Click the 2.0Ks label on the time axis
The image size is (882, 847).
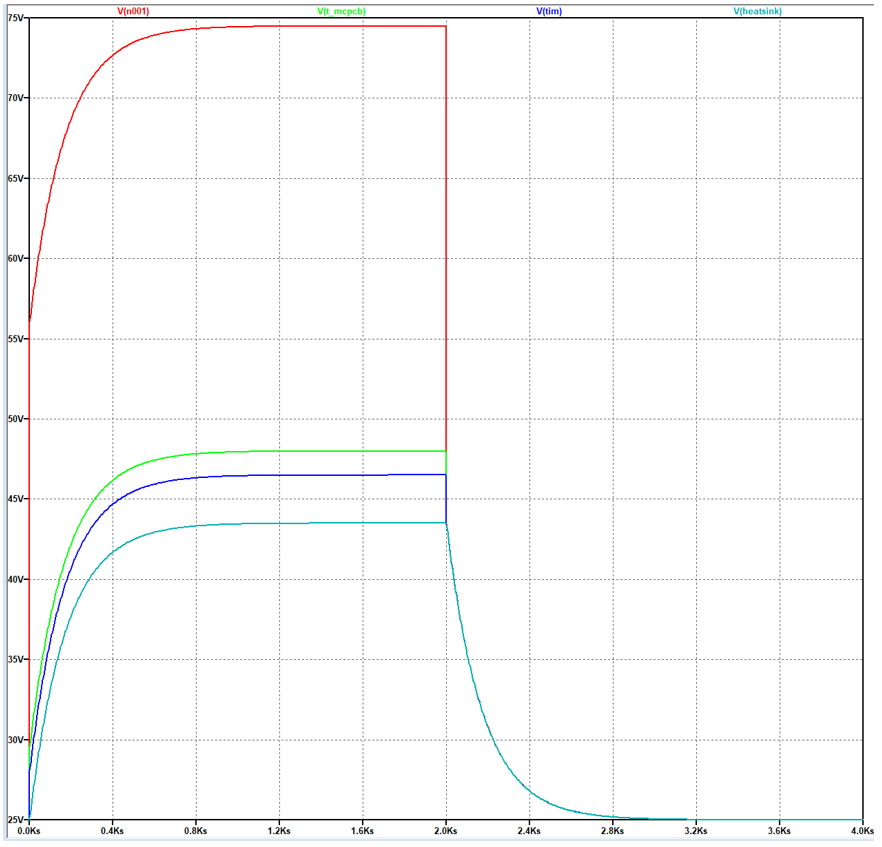coord(446,831)
